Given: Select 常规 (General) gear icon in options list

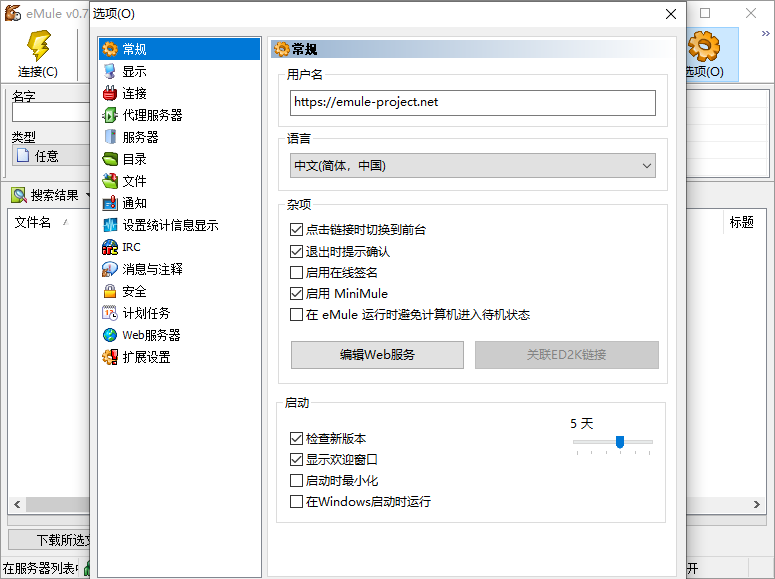Looking at the screenshot, I should click(x=110, y=49).
